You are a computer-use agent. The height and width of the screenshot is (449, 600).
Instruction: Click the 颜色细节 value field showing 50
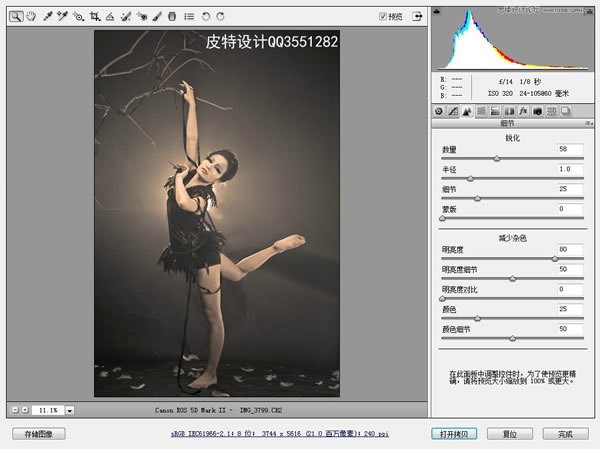570,329
